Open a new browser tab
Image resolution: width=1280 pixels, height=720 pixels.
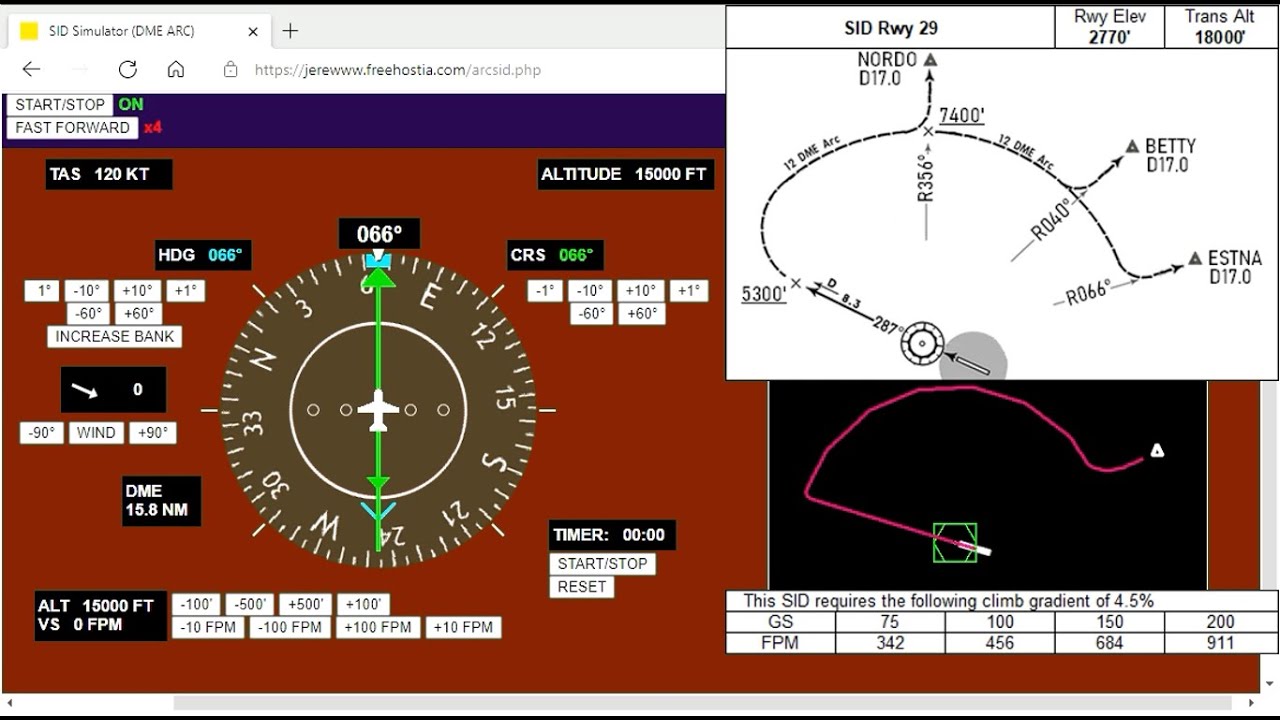pos(290,31)
